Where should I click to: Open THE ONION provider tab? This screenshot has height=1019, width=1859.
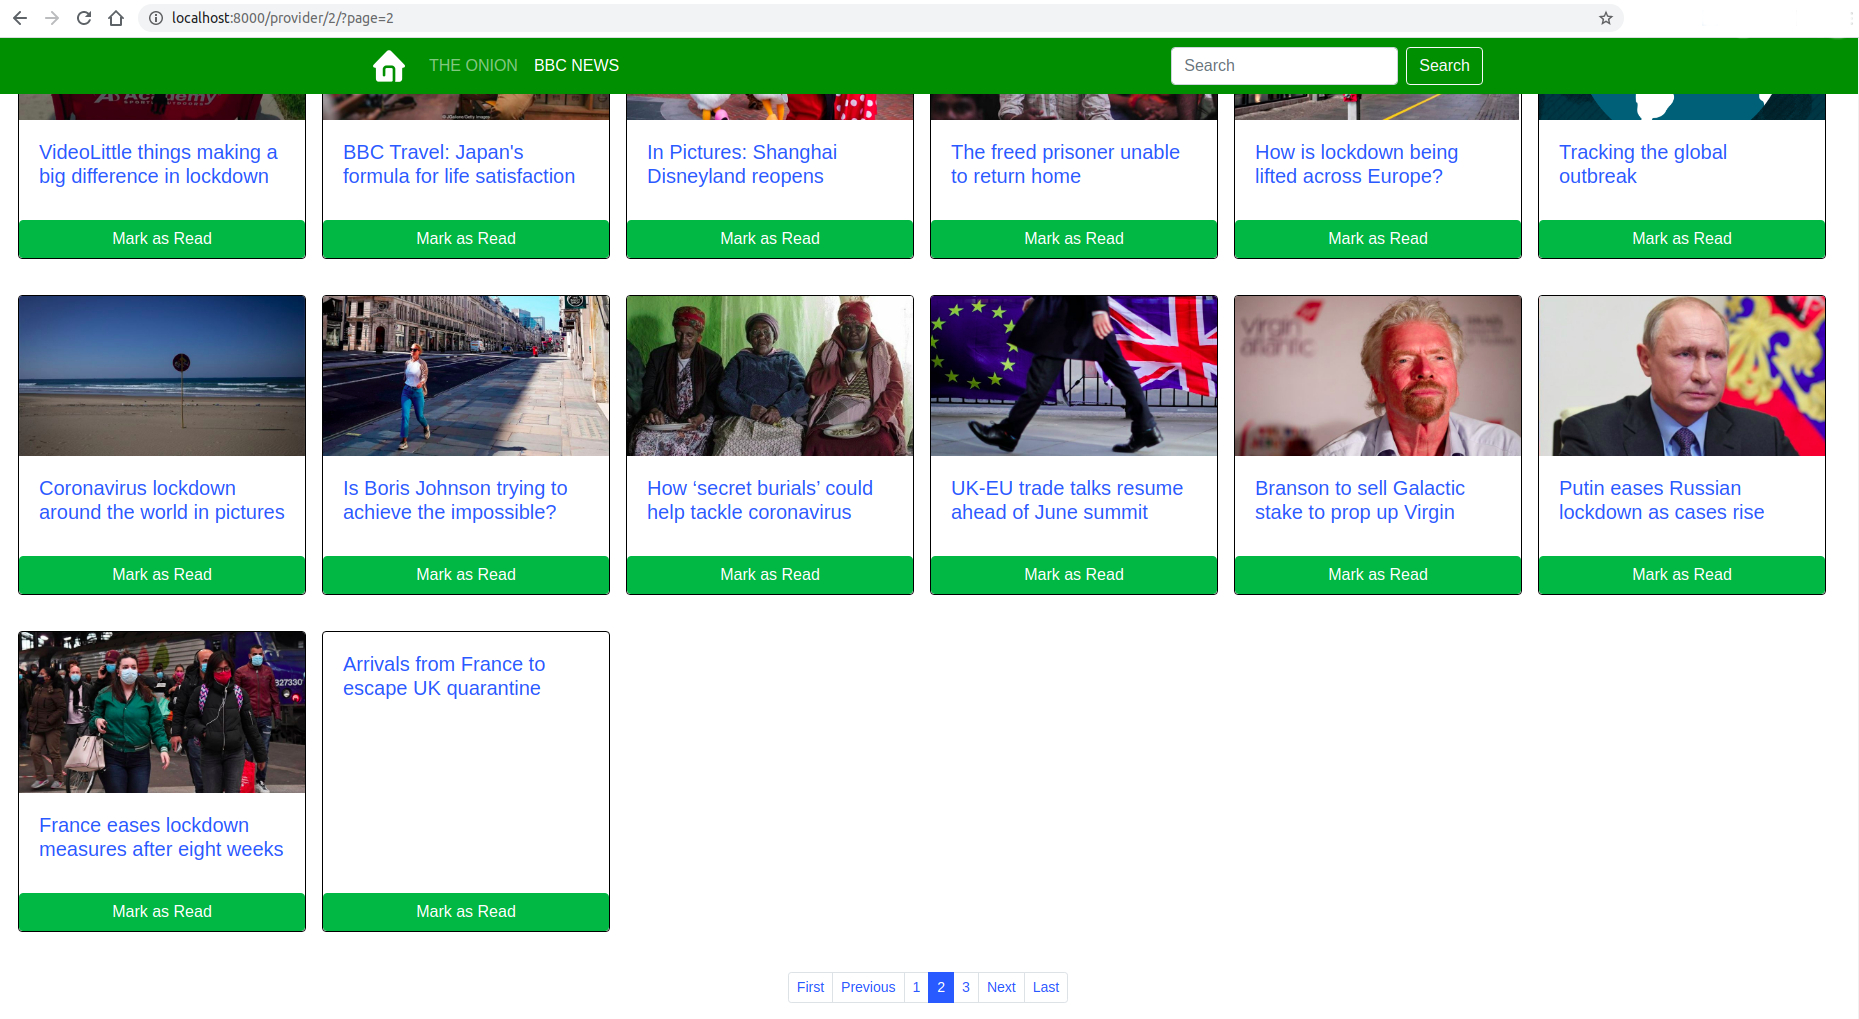pyautogui.click(x=473, y=65)
